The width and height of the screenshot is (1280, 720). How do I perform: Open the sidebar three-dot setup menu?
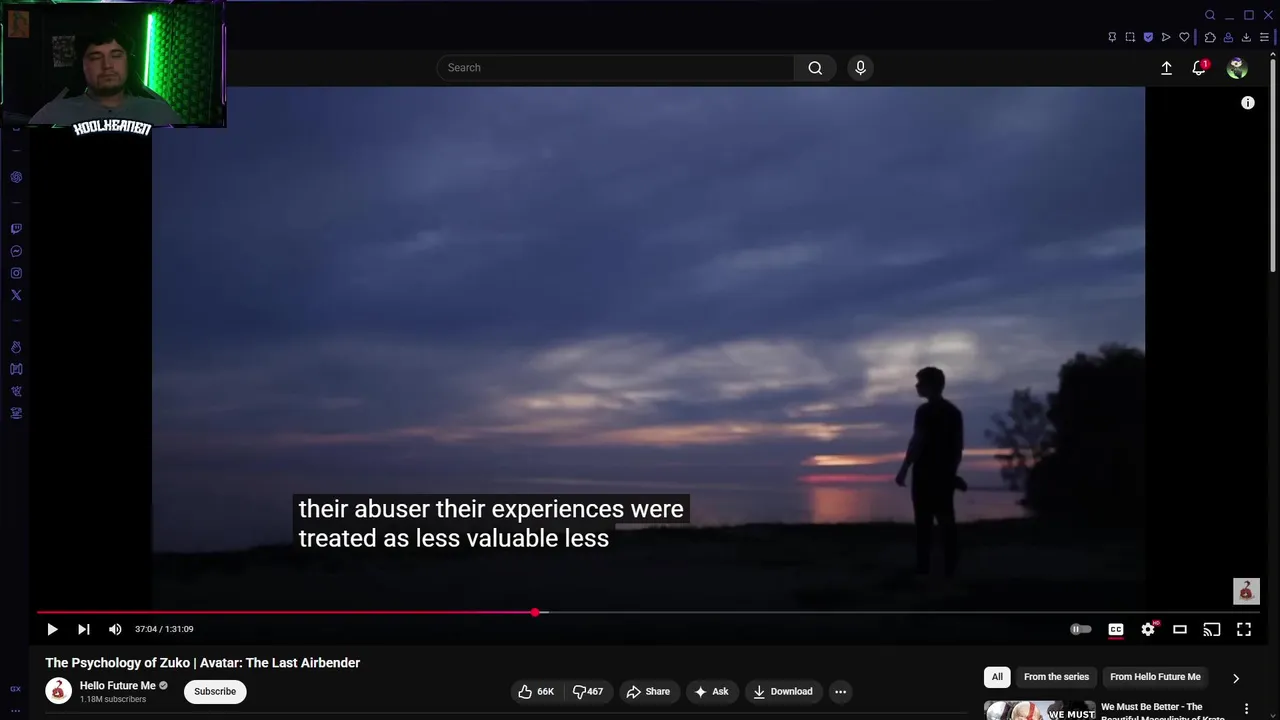pos(15,710)
